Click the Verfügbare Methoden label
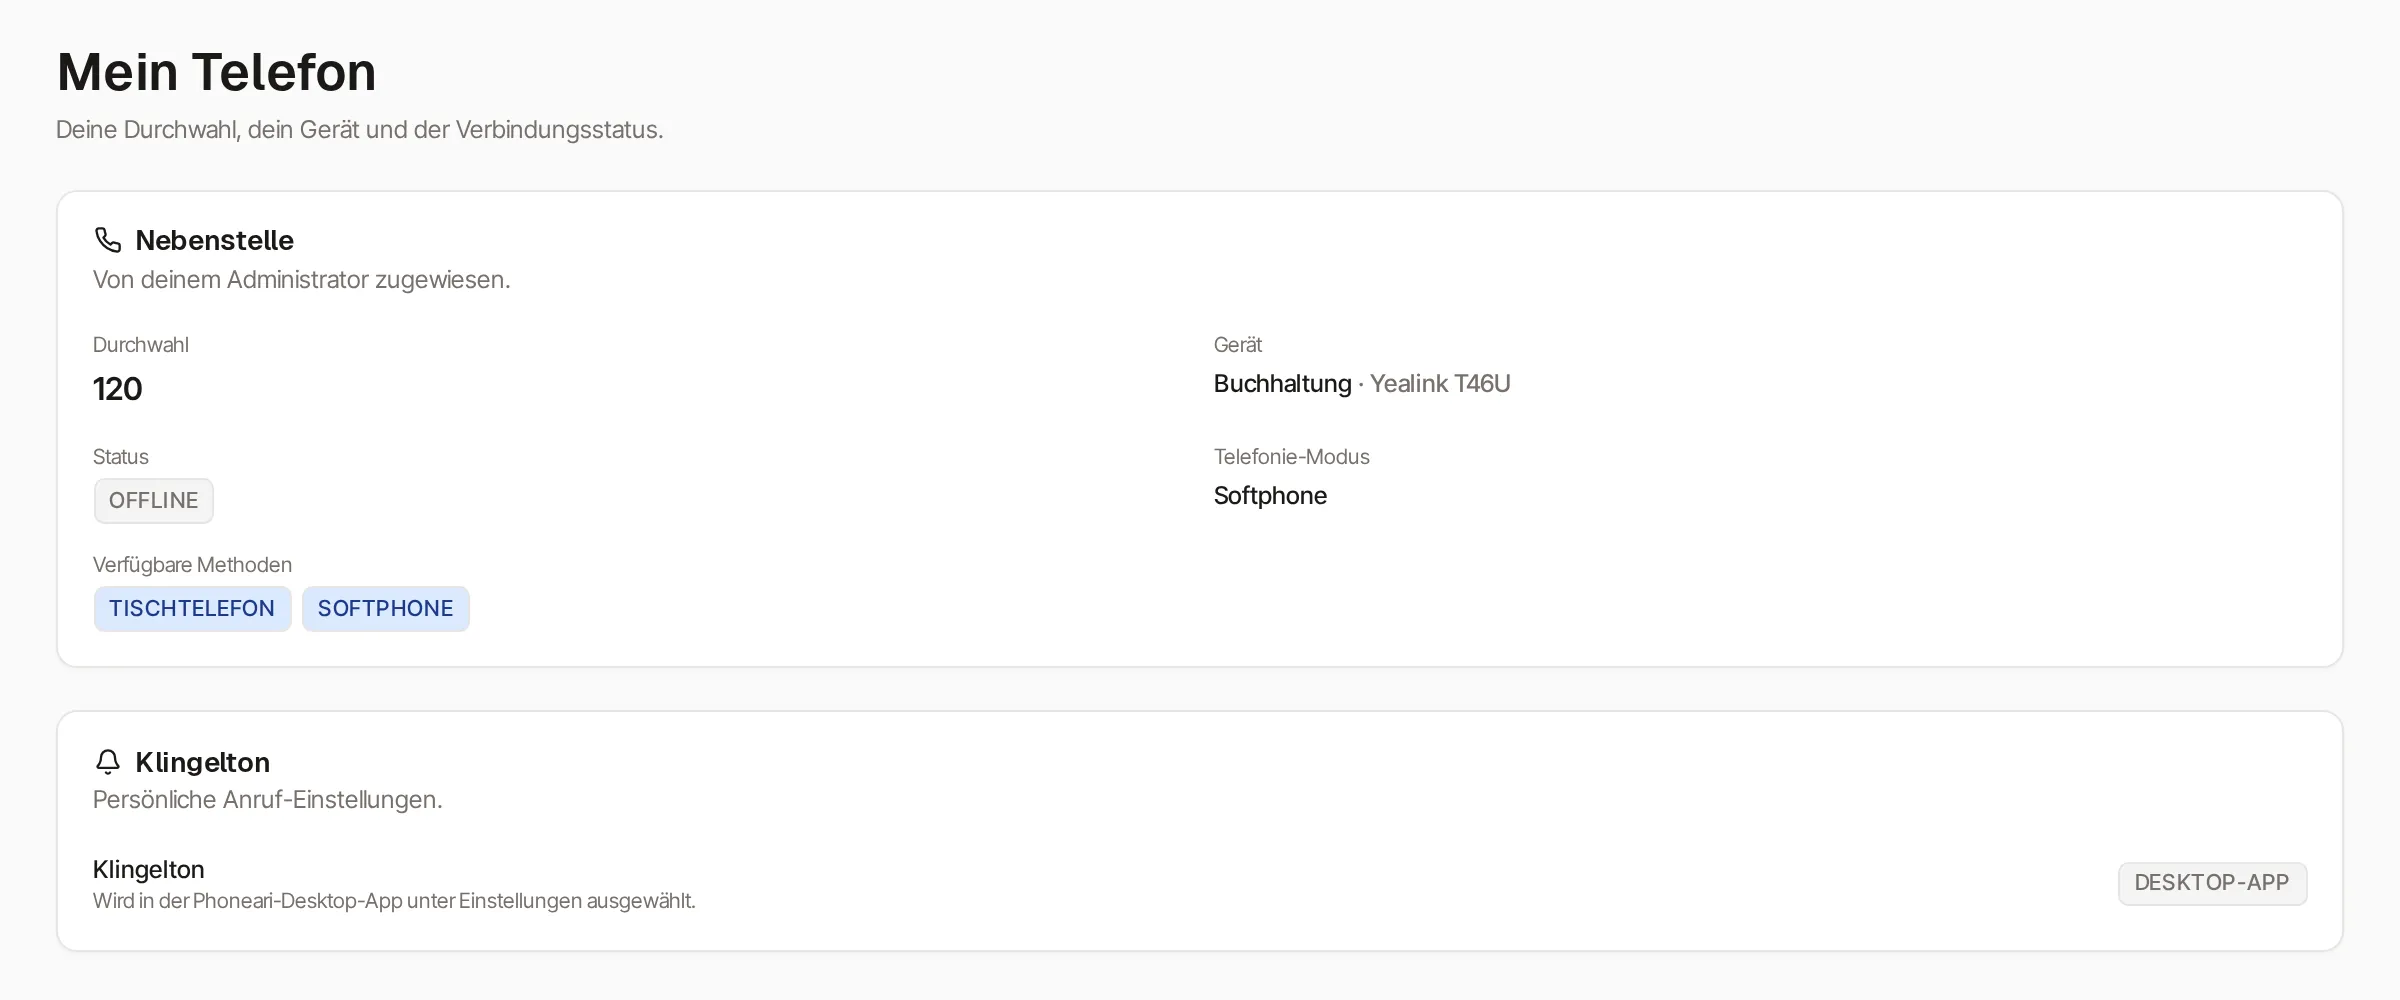The width and height of the screenshot is (2400, 1000). [193, 565]
